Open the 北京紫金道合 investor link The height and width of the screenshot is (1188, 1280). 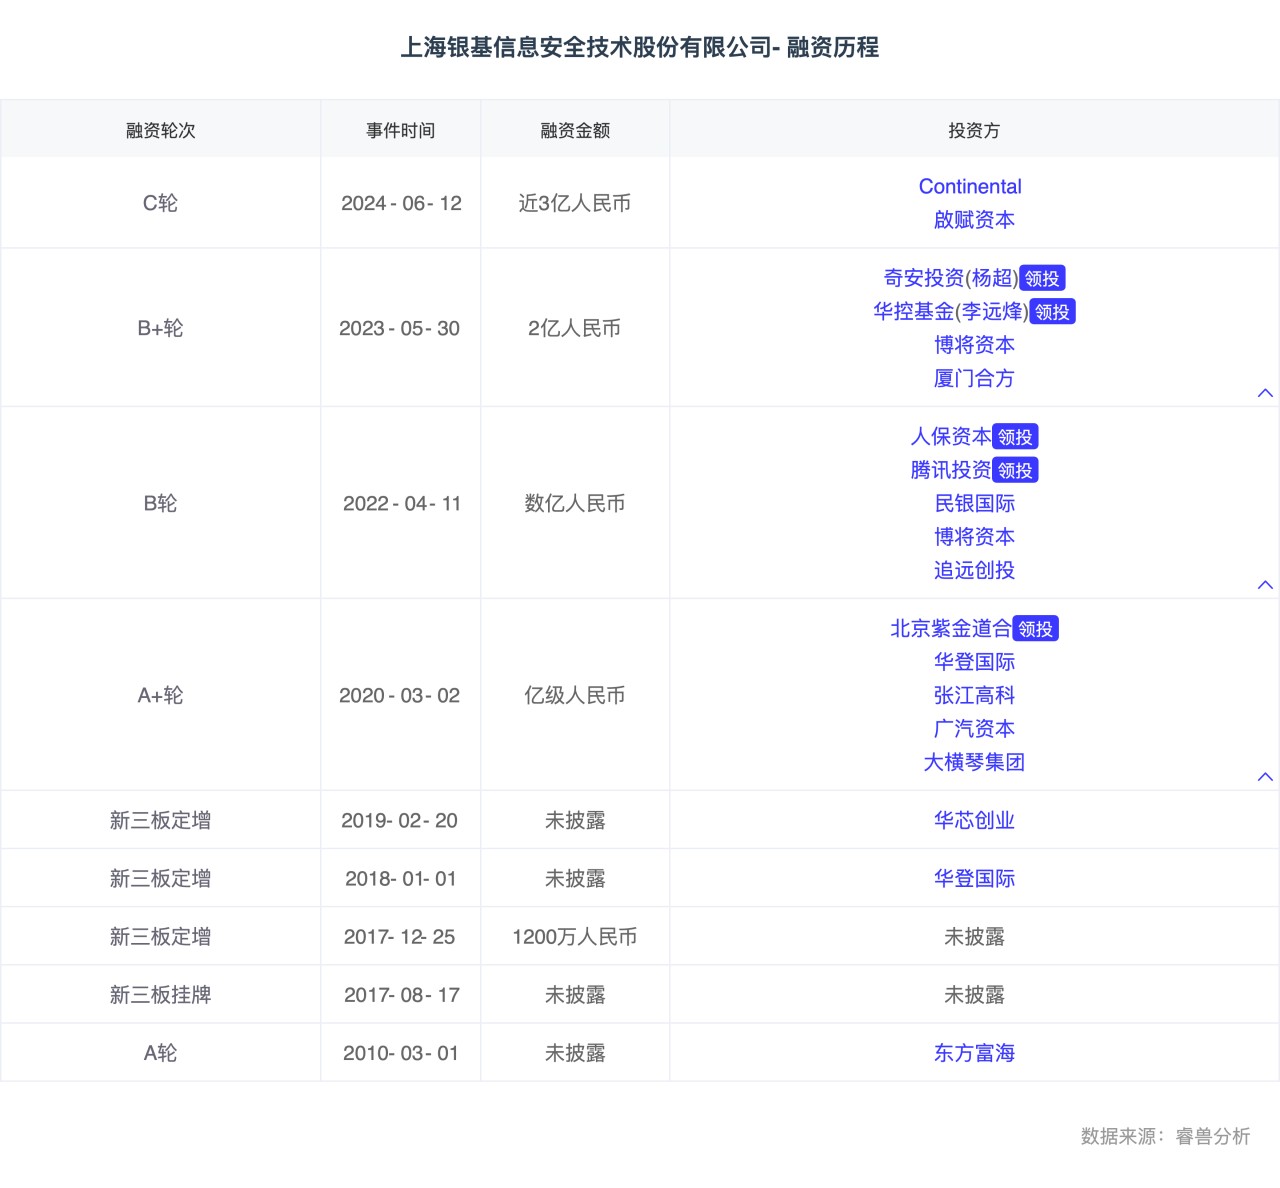pos(951,629)
